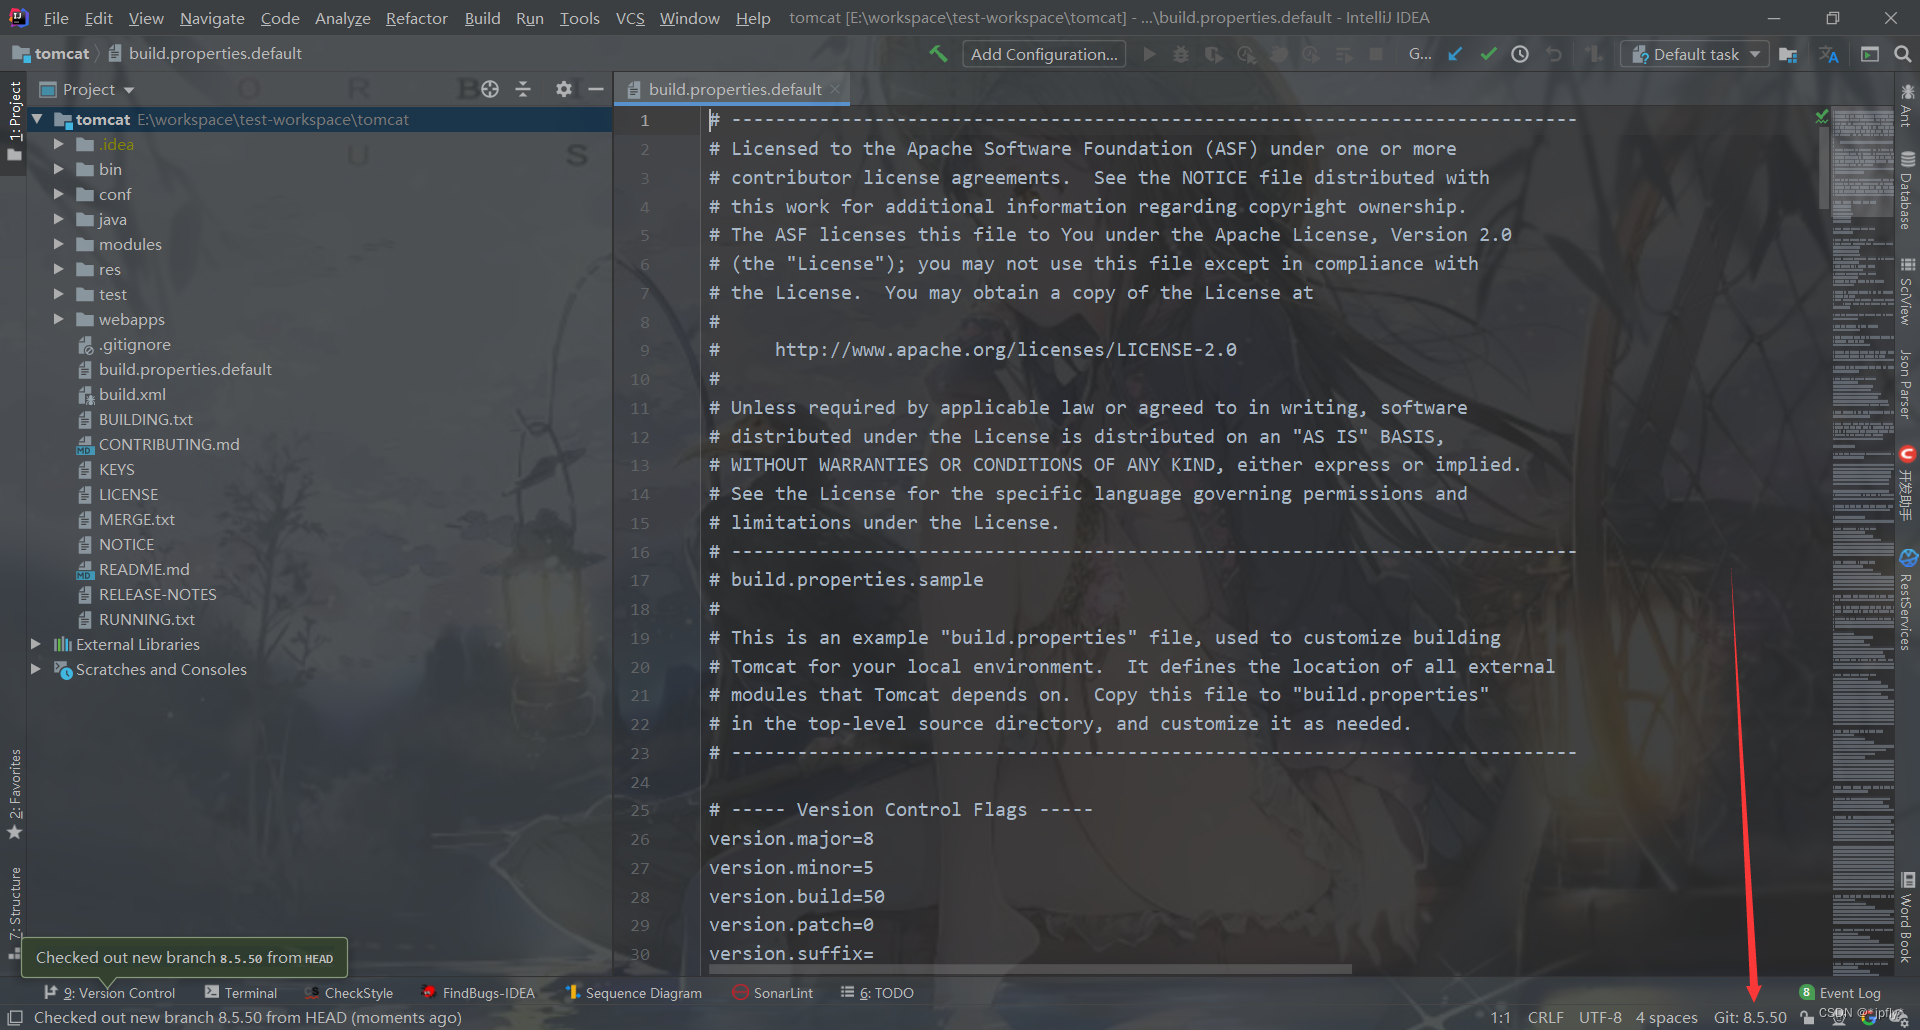Expand the modules folder

[x=58, y=244]
